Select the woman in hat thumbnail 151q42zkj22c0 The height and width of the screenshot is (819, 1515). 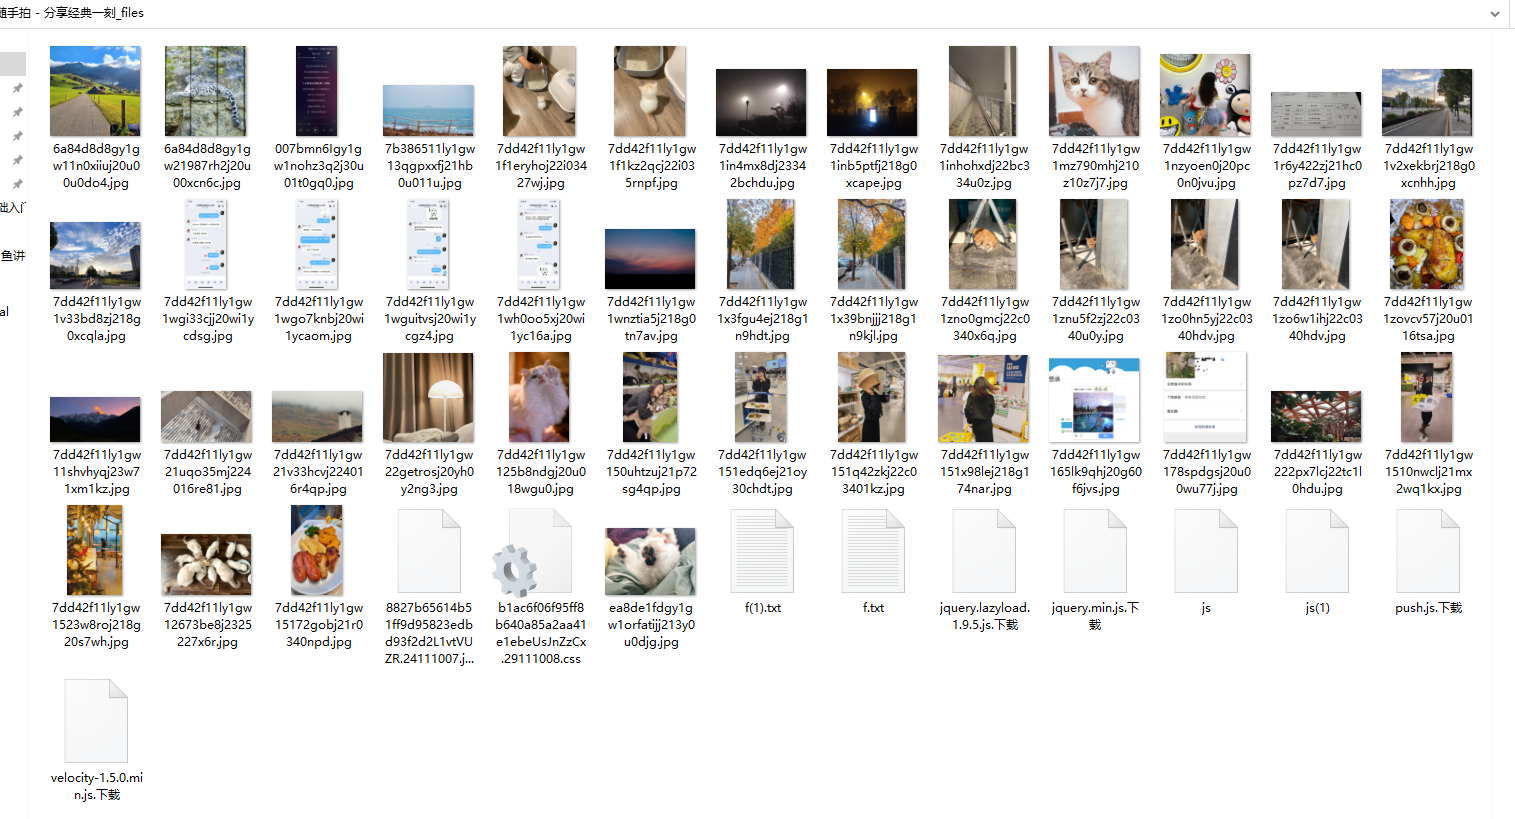point(872,397)
